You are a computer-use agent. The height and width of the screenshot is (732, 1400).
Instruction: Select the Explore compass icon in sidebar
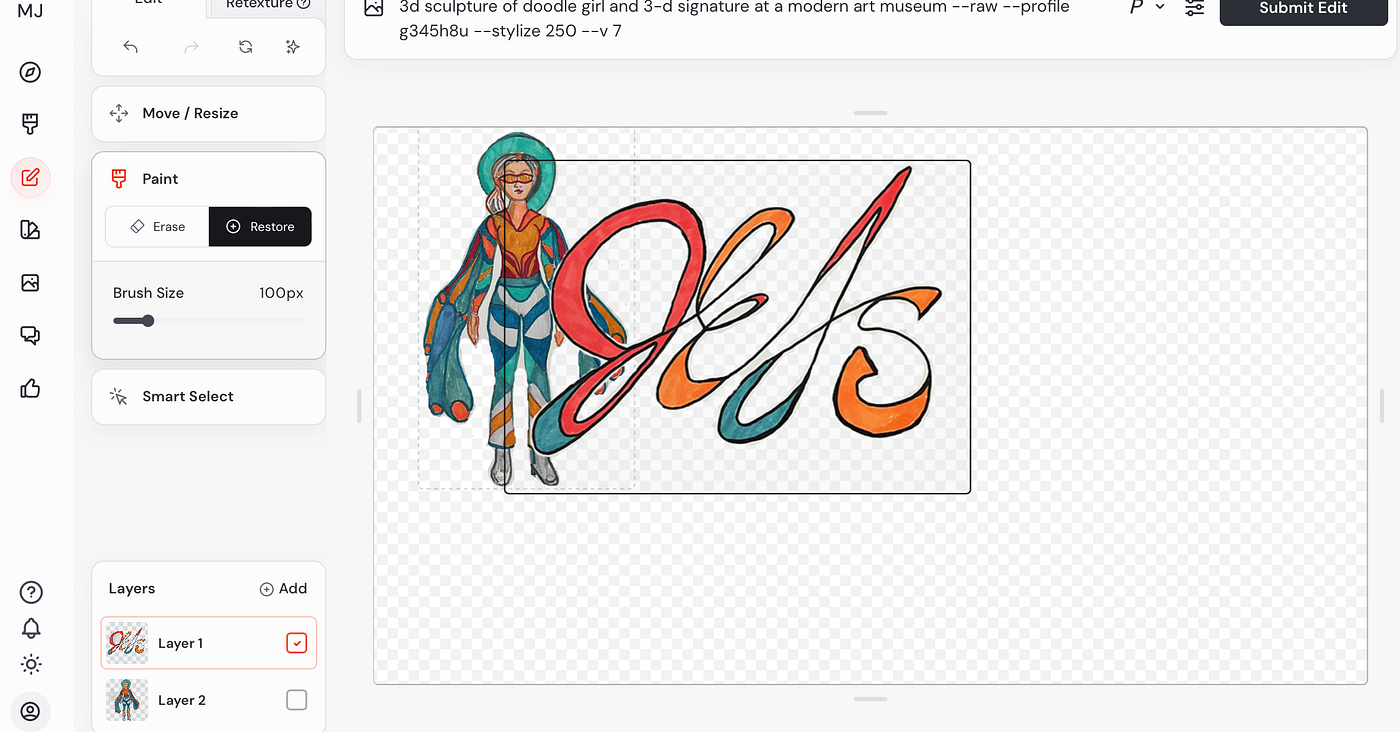coord(29,71)
